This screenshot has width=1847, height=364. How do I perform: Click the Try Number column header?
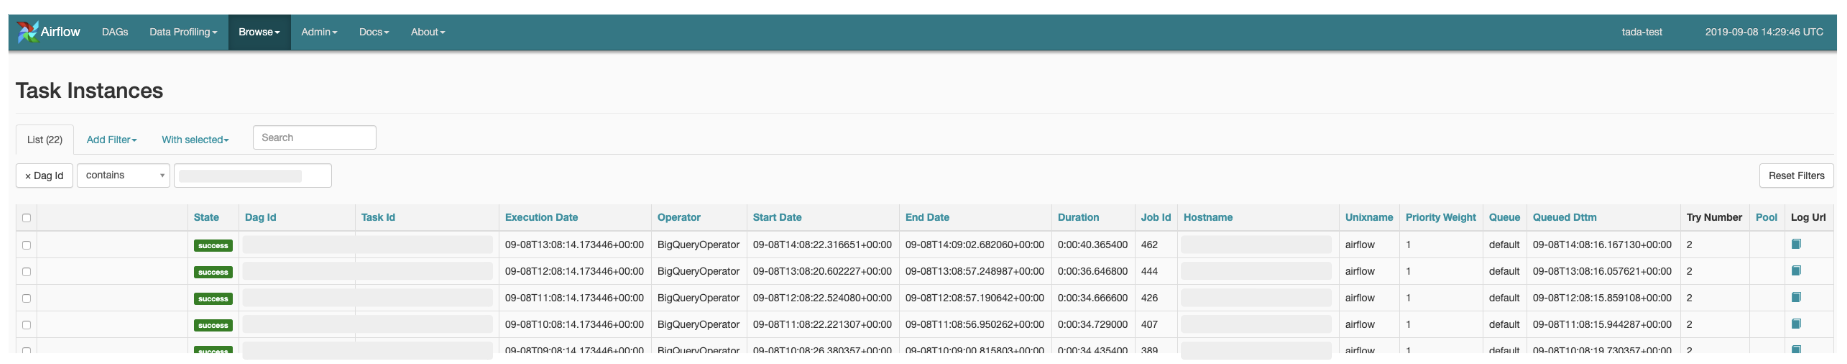(x=1714, y=217)
